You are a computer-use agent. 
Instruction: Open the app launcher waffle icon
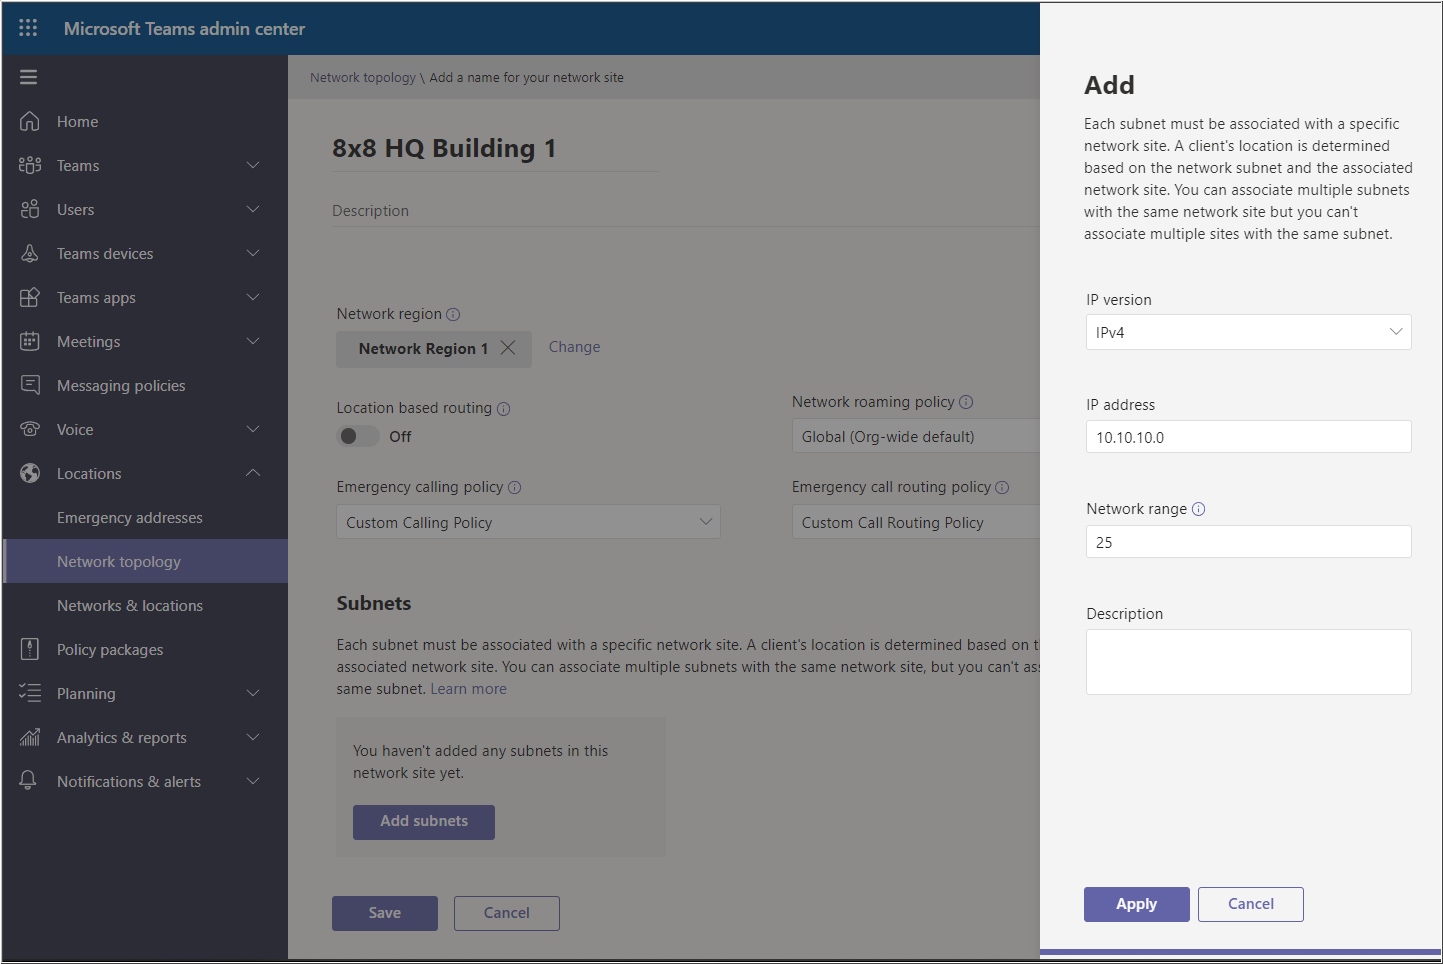28,28
